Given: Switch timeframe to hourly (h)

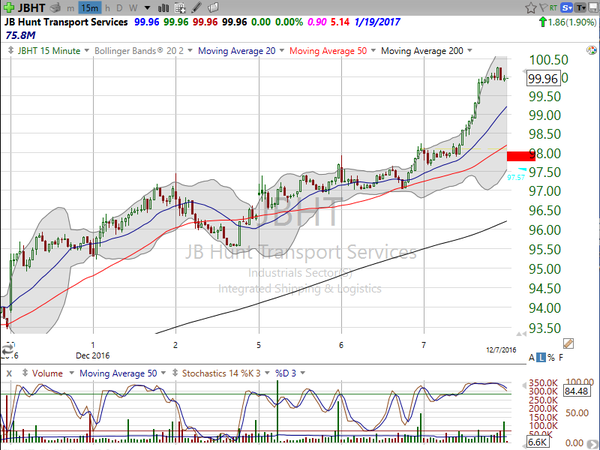Looking at the screenshot, I should pyautogui.click(x=108, y=8).
